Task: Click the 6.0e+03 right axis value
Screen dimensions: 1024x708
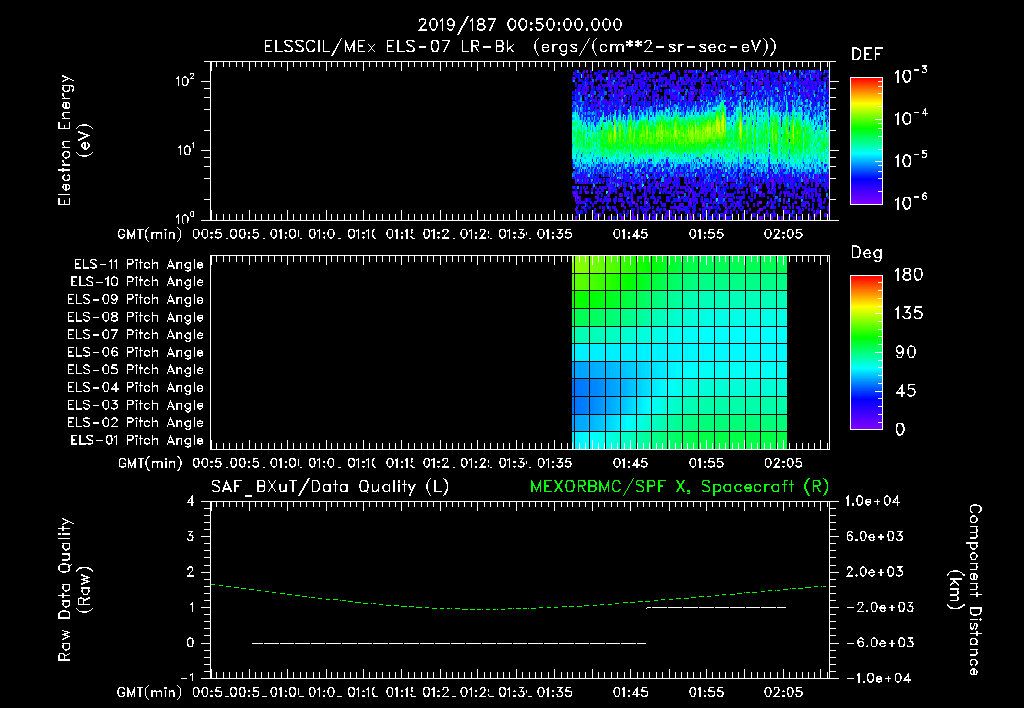Action: [x=875, y=536]
